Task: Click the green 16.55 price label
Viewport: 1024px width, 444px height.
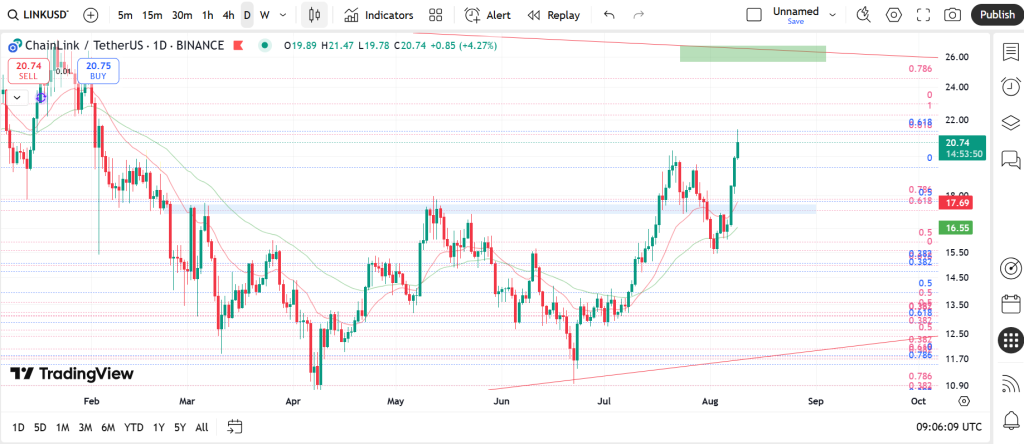Action: click(956, 228)
